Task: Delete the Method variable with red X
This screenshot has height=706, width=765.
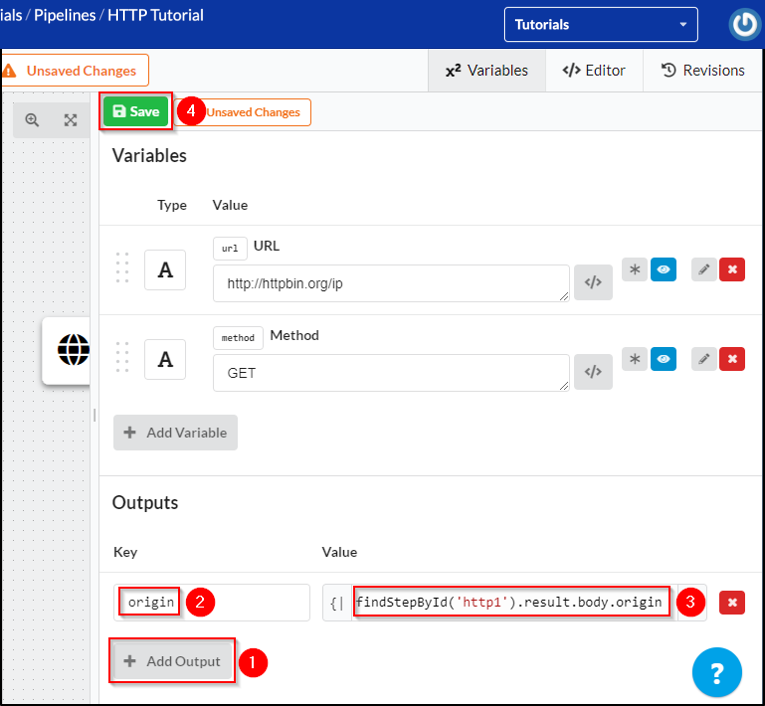Action: click(x=732, y=358)
